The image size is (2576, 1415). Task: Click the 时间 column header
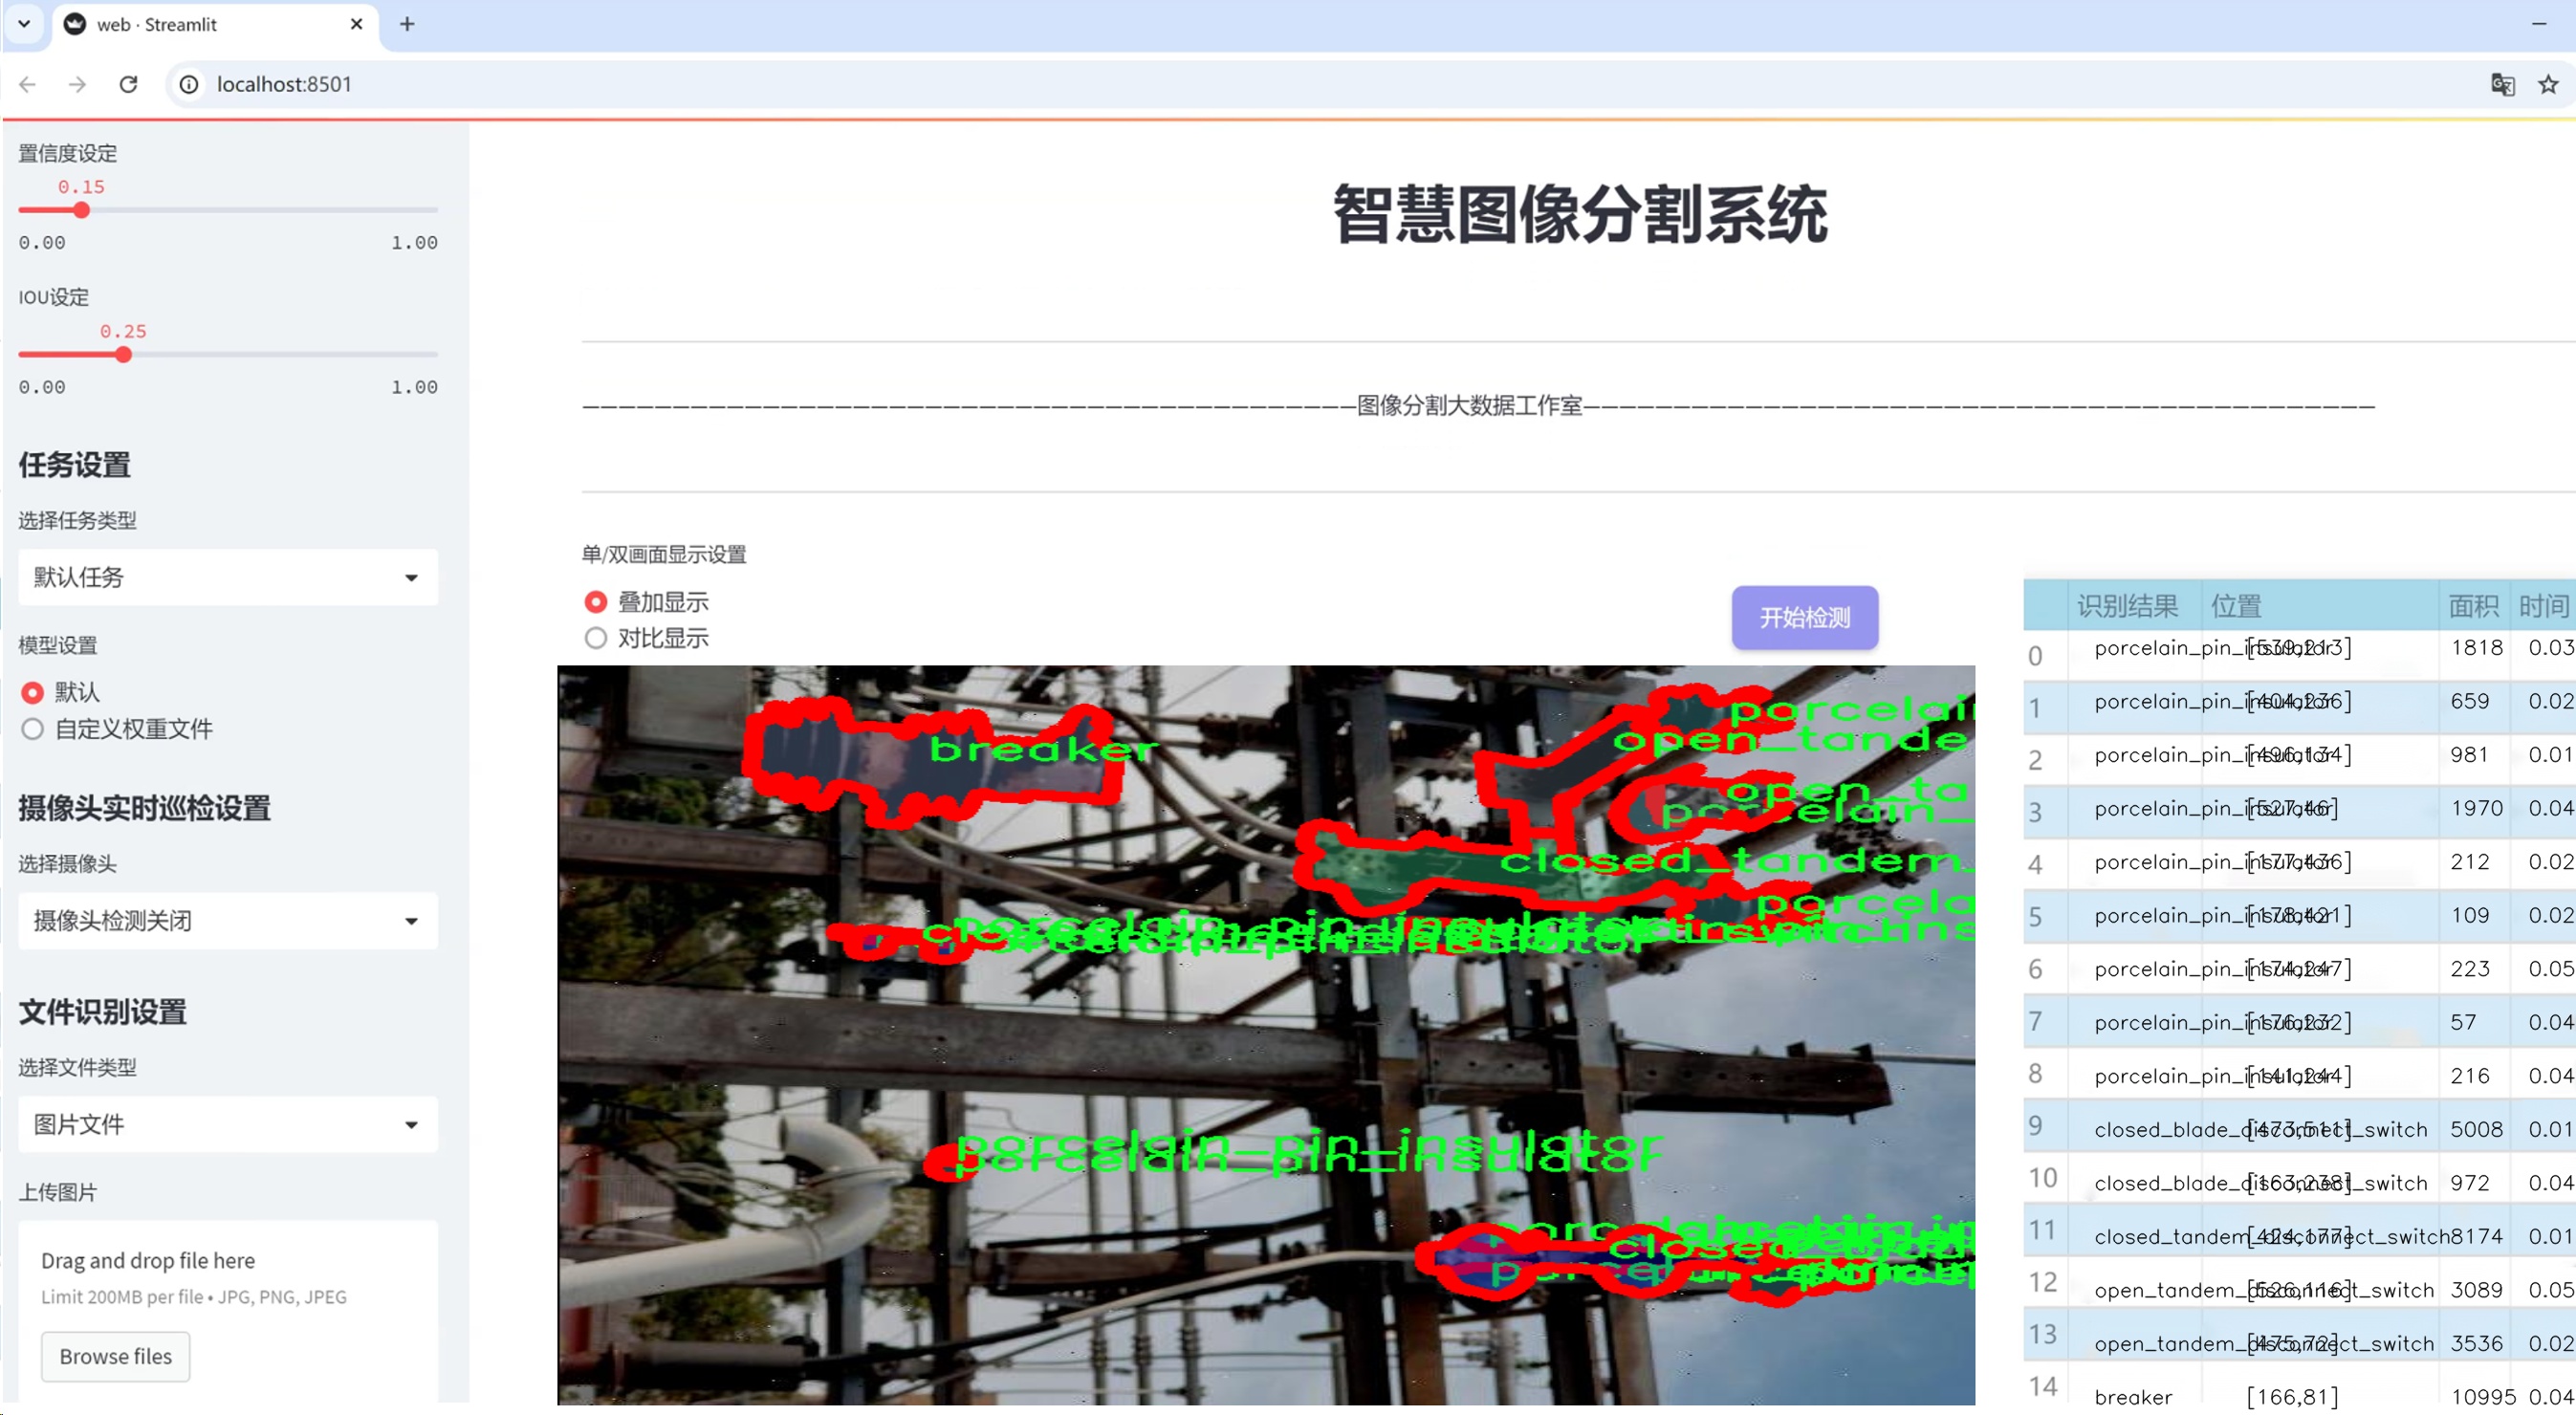[2543, 605]
